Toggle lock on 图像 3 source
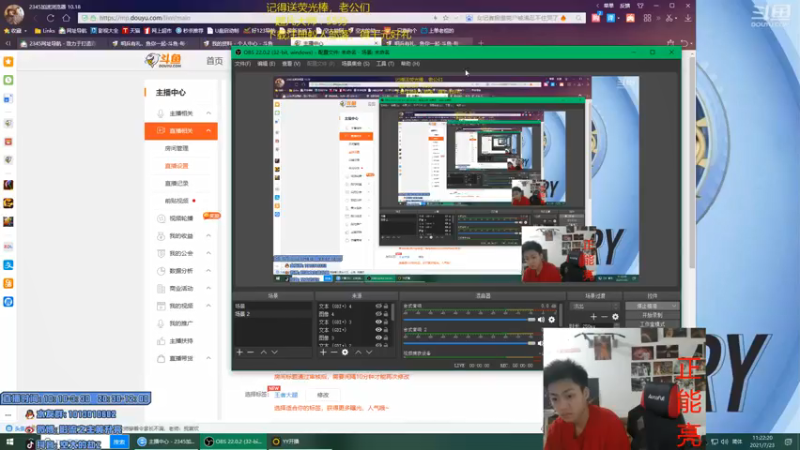The image size is (800, 450). (x=386, y=338)
